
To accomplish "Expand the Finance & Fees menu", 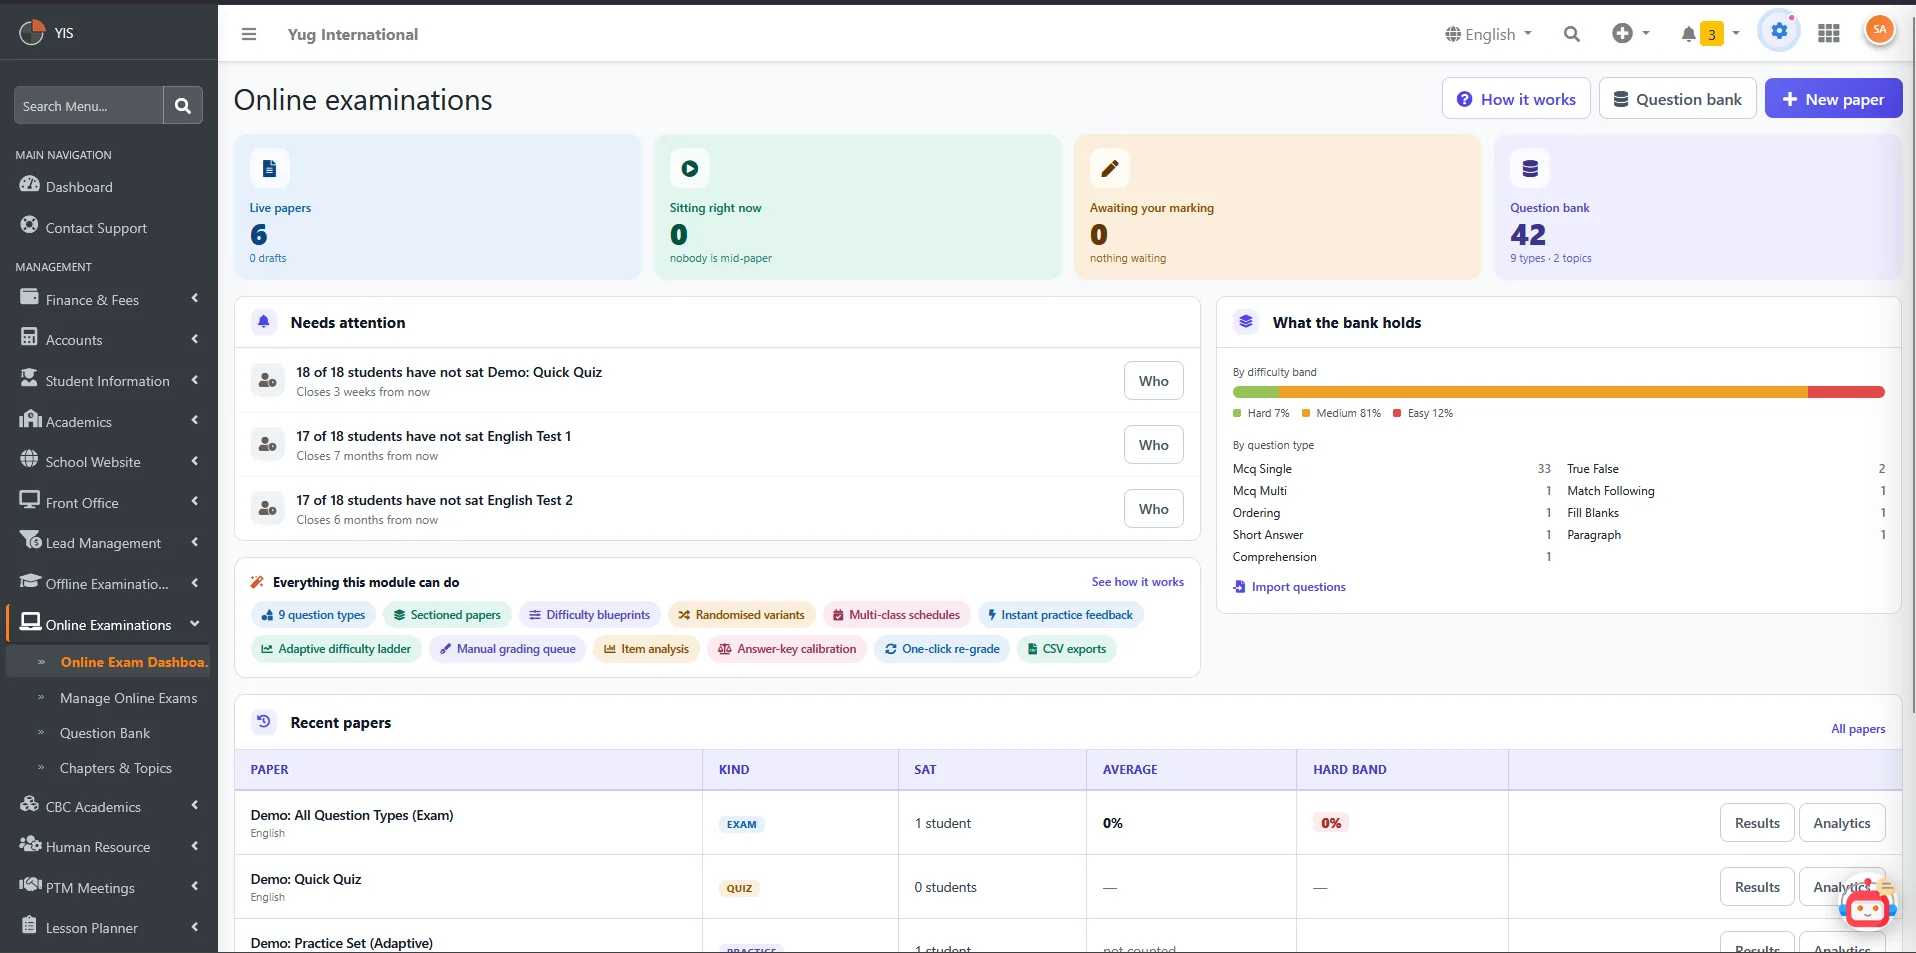I will tap(109, 299).
